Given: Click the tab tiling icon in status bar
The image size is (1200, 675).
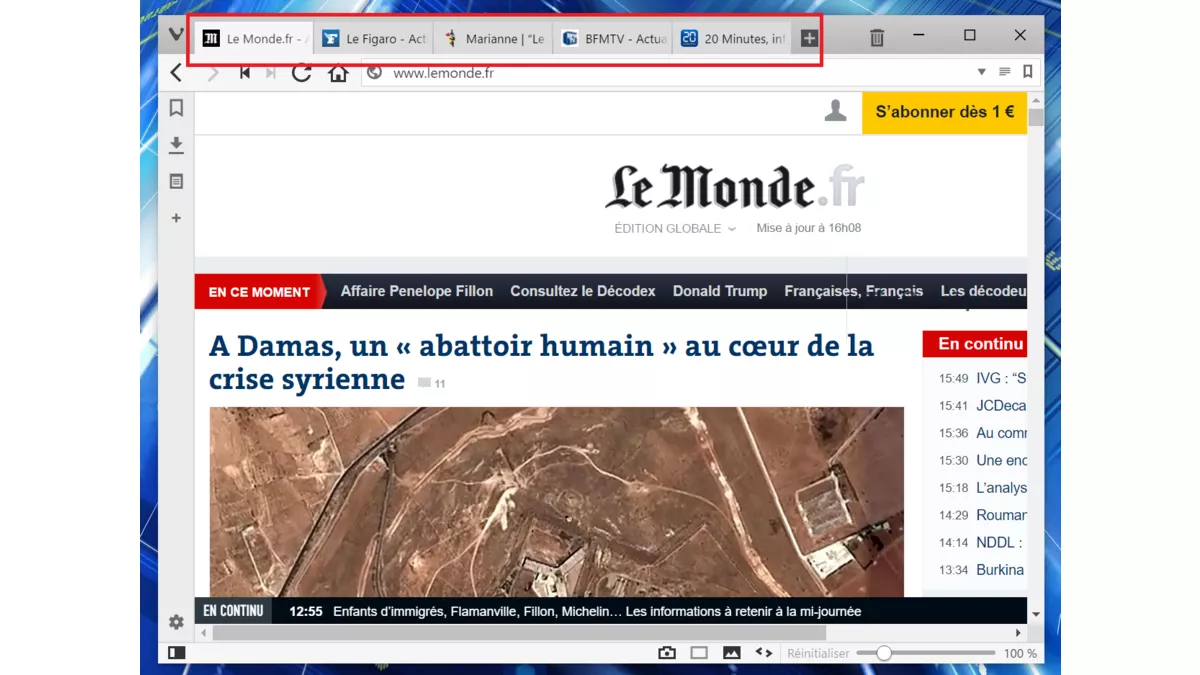Looking at the screenshot, I should pyautogui.click(x=699, y=653).
